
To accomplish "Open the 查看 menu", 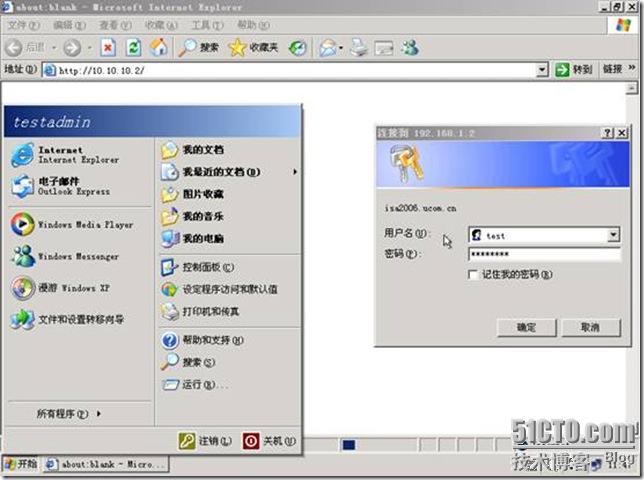I will [115, 25].
